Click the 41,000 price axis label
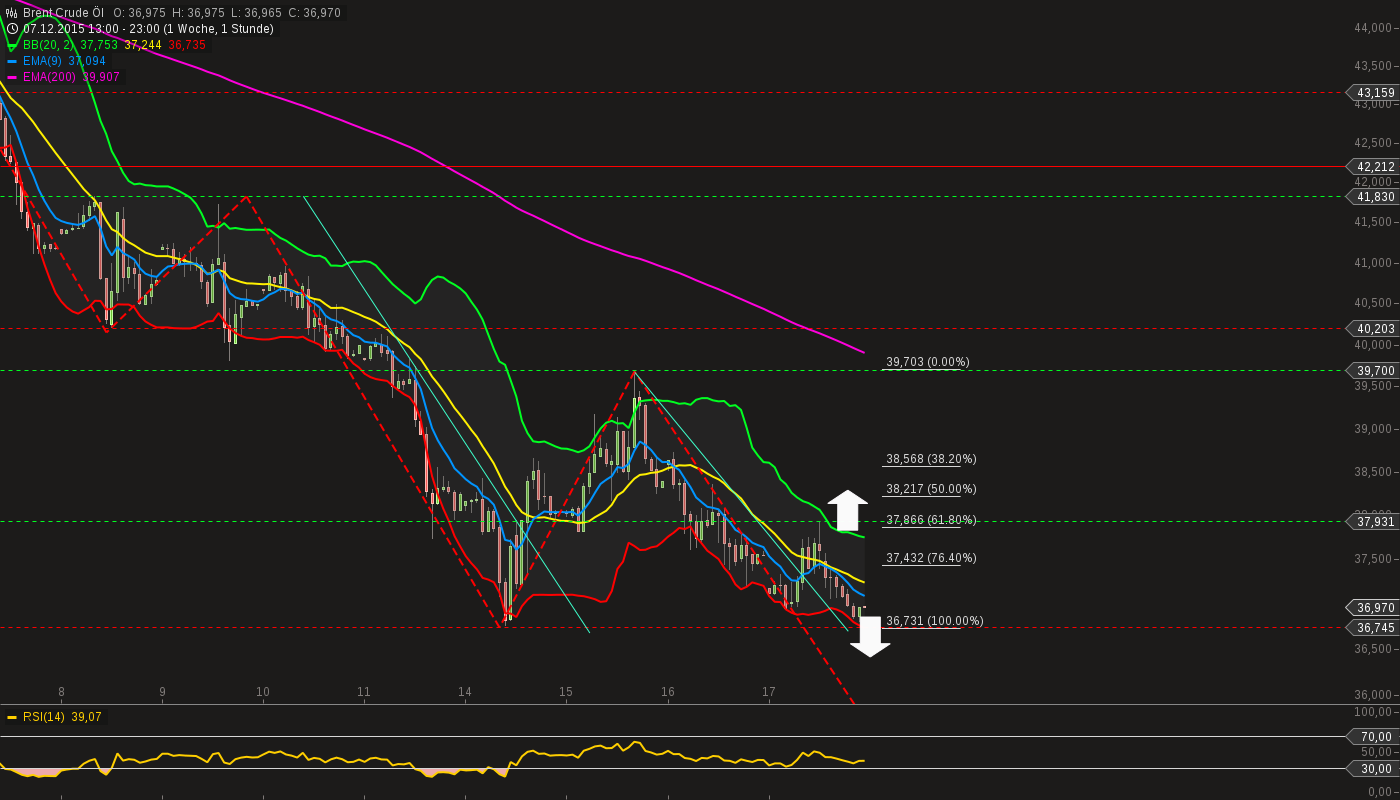The image size is (1400, 800). (1373, 263)
